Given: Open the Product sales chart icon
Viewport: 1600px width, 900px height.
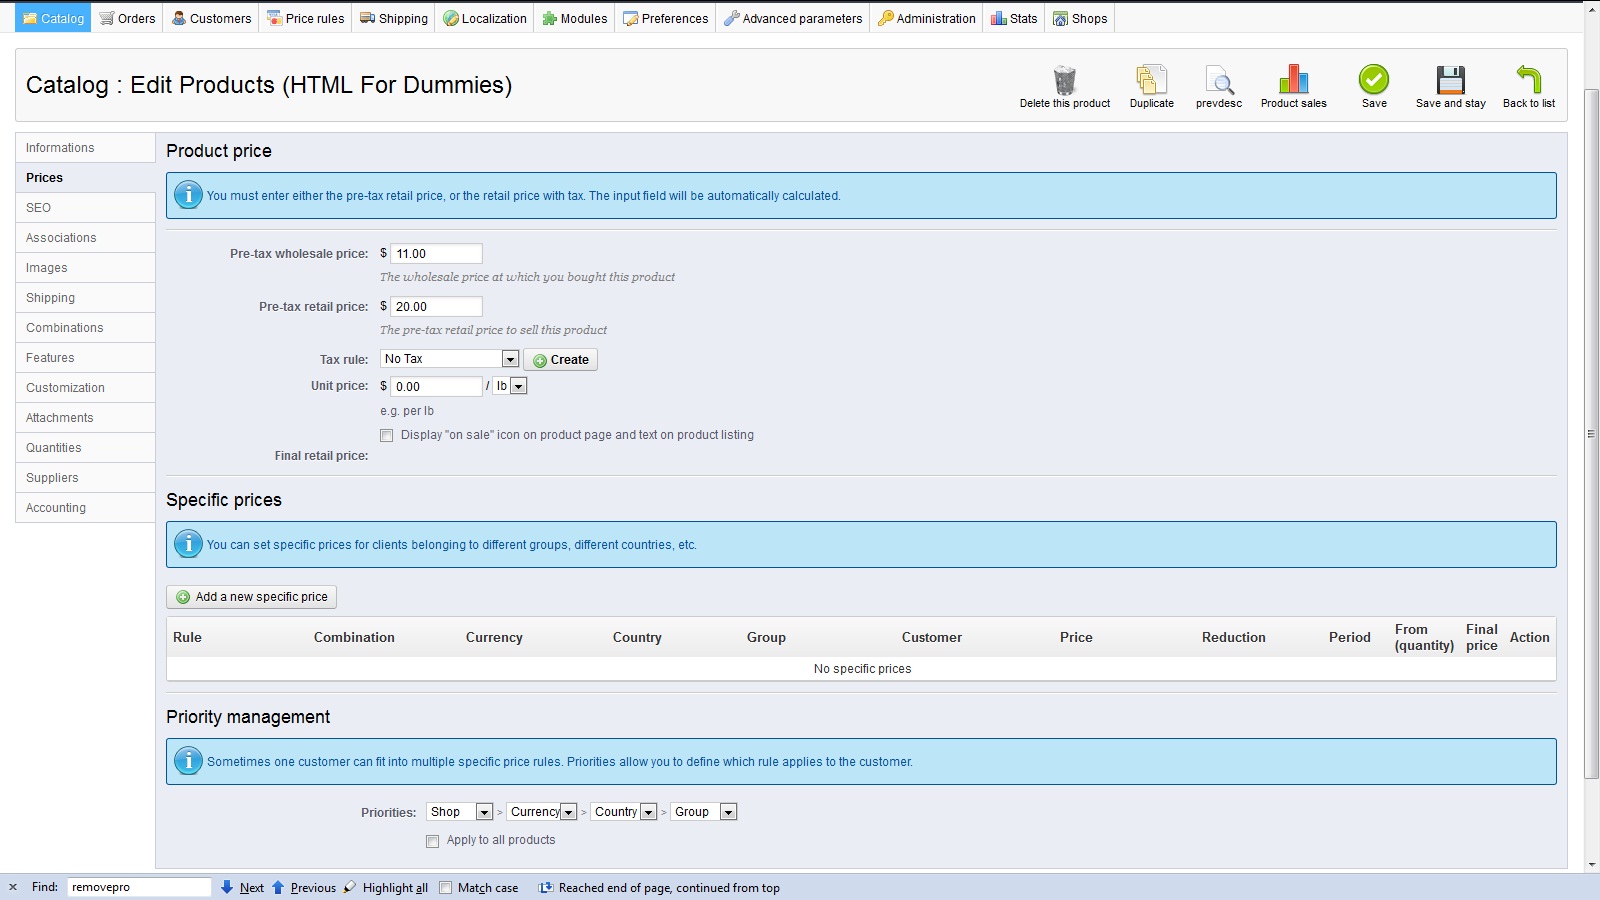Looking at the screenshot, I should pyautogui.click(x=1293, y=80).
